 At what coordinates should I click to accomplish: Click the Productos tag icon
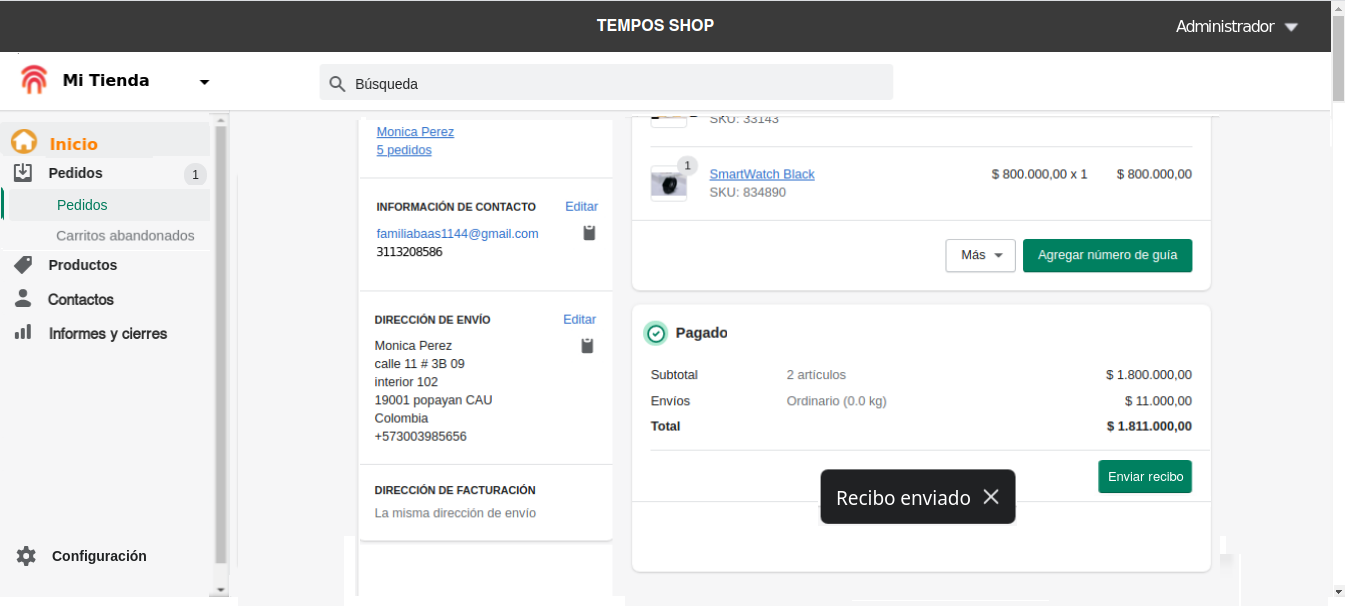pos(24,265)
